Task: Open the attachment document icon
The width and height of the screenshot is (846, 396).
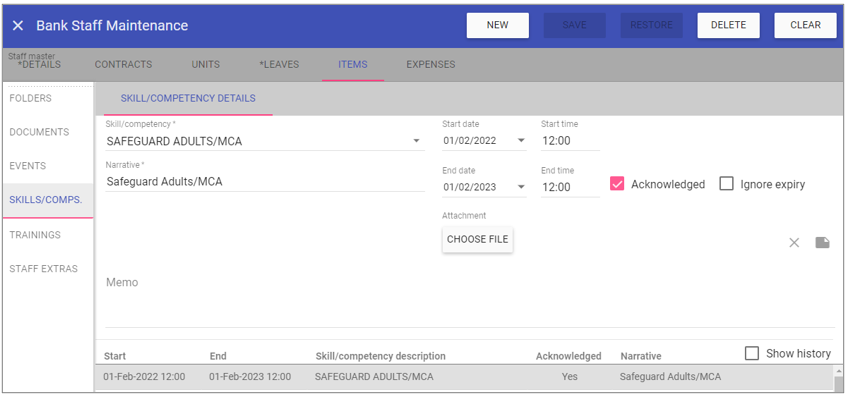Action: 822,243
